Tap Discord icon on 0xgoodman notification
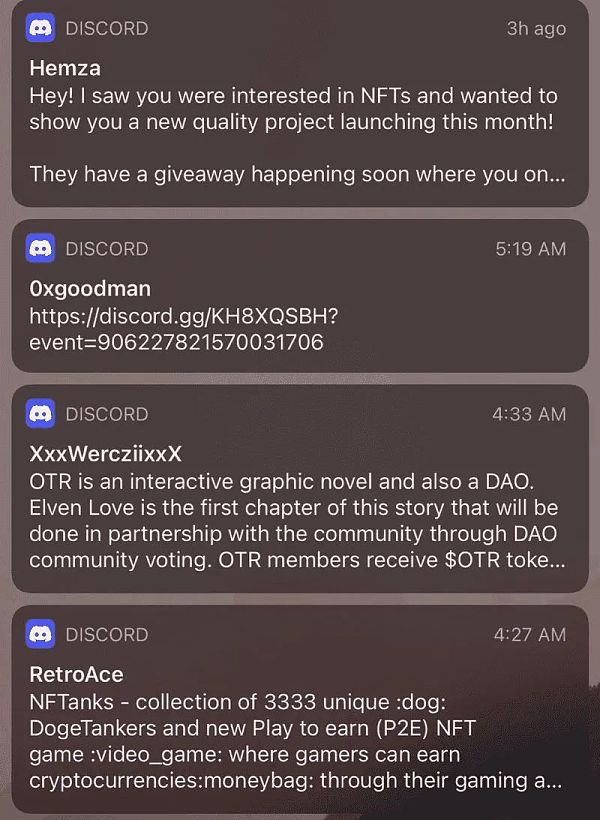Viewport: 600px width, 820px height. pos(40,248)
